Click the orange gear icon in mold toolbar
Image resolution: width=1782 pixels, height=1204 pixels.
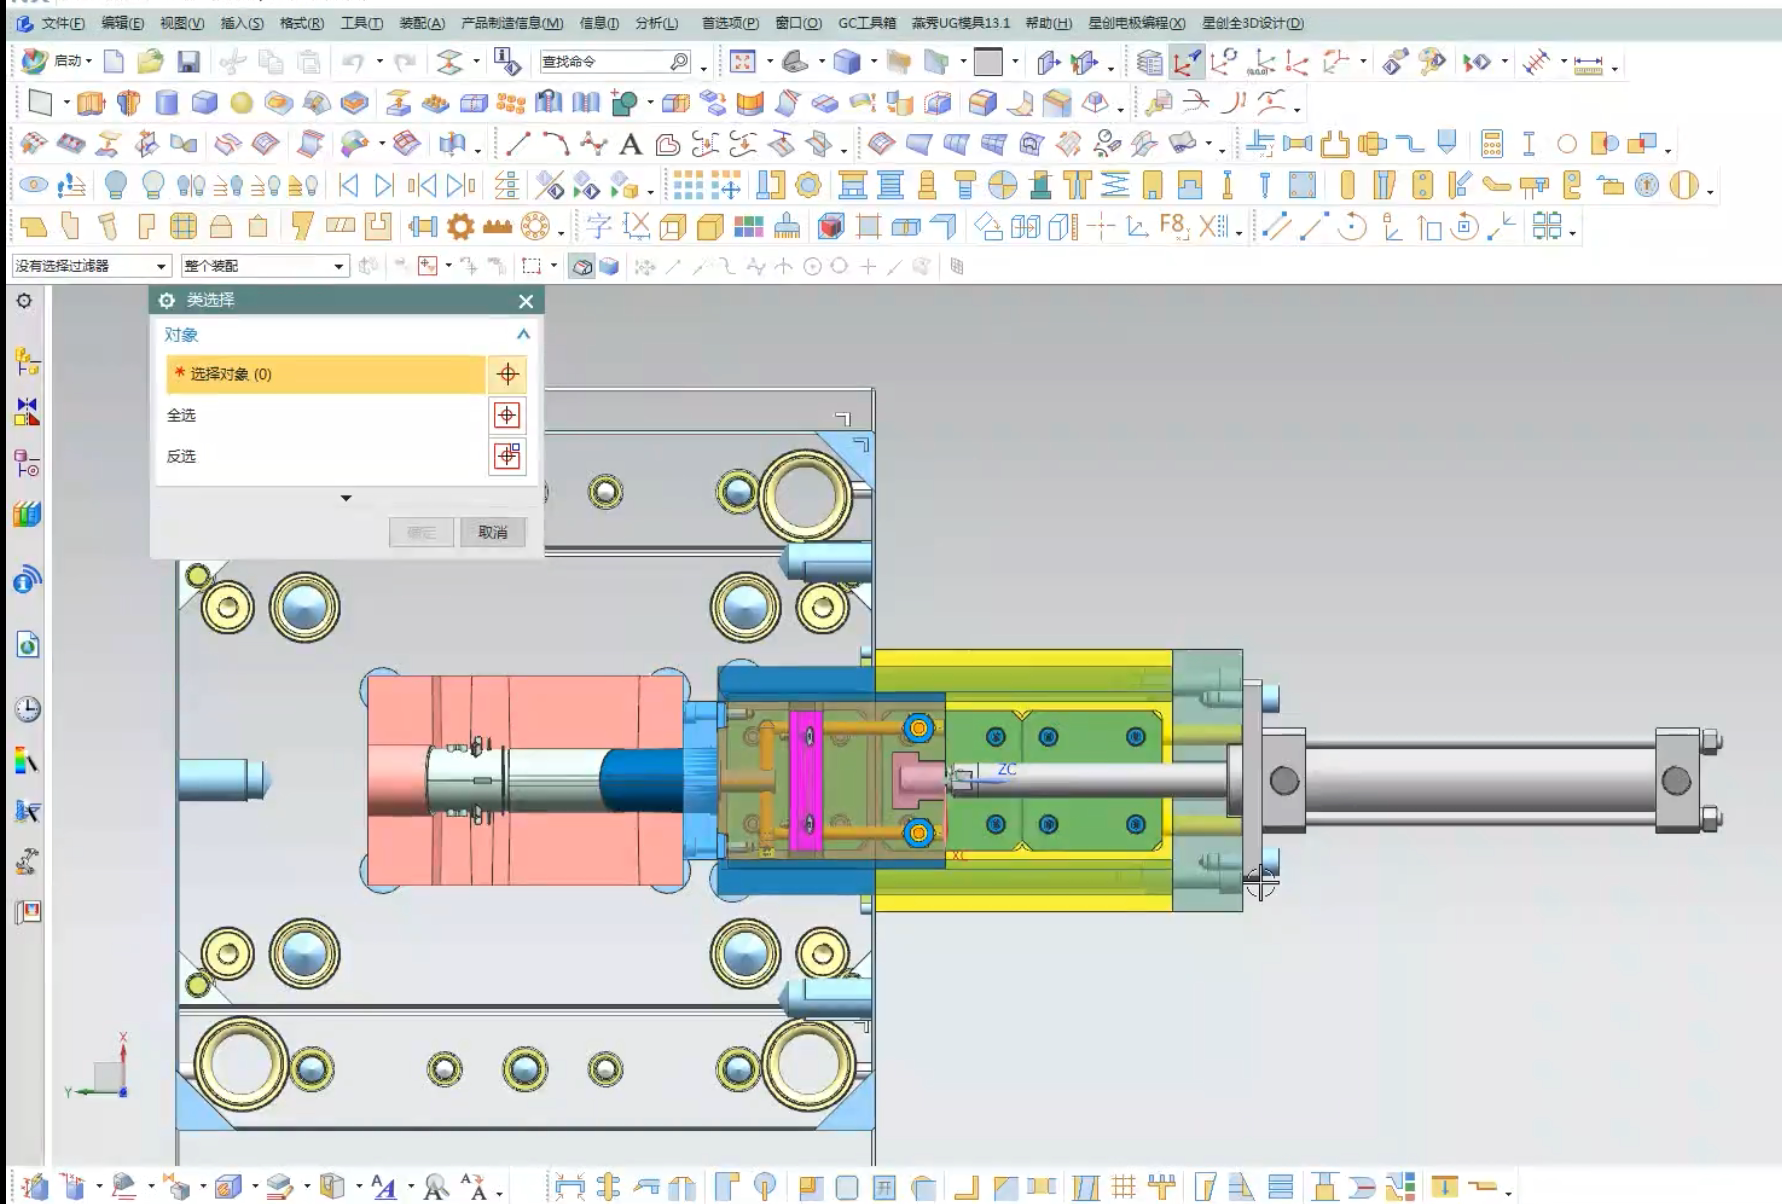(460, 227)
